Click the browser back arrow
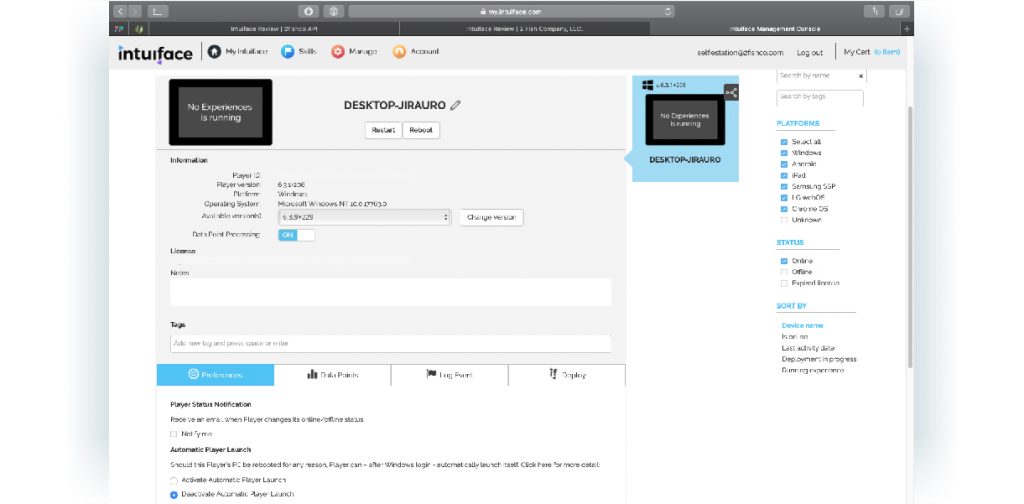The height and width of the screenshot is (504, 1024). (x=120, y=11)
